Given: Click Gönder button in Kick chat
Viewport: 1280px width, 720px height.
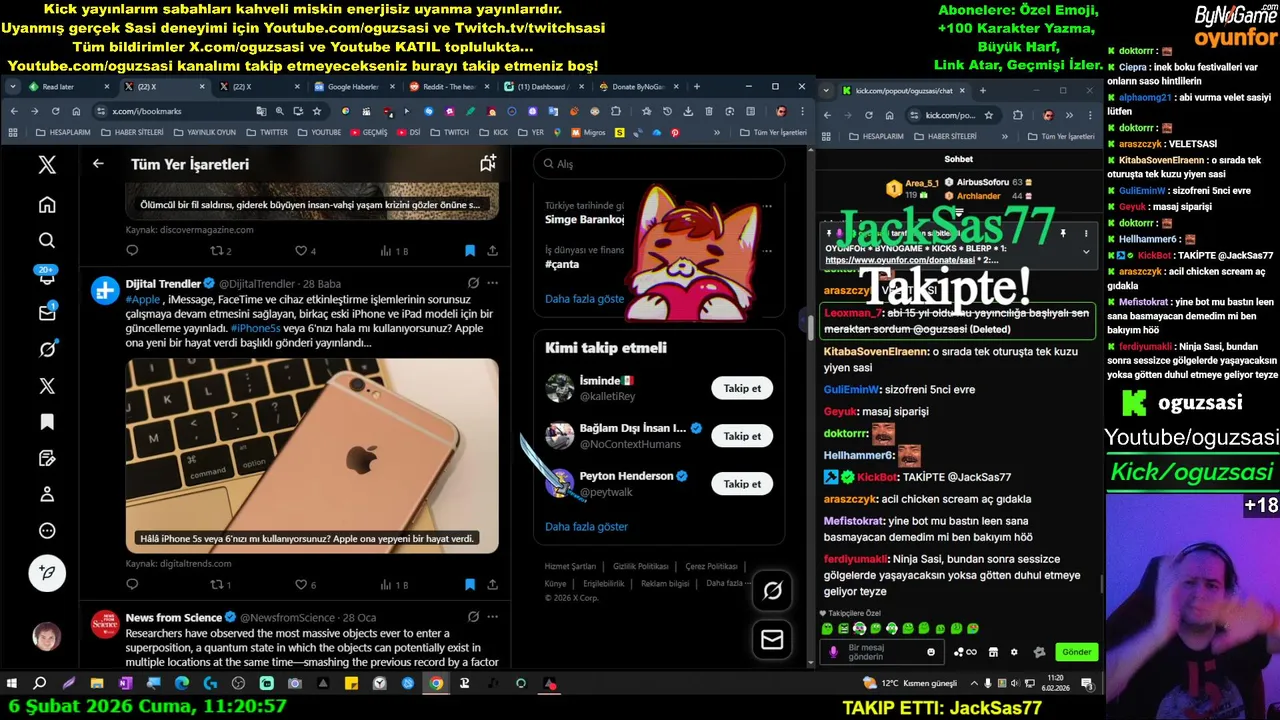Looking at the screenshot, I should (x=1076, y=652).
